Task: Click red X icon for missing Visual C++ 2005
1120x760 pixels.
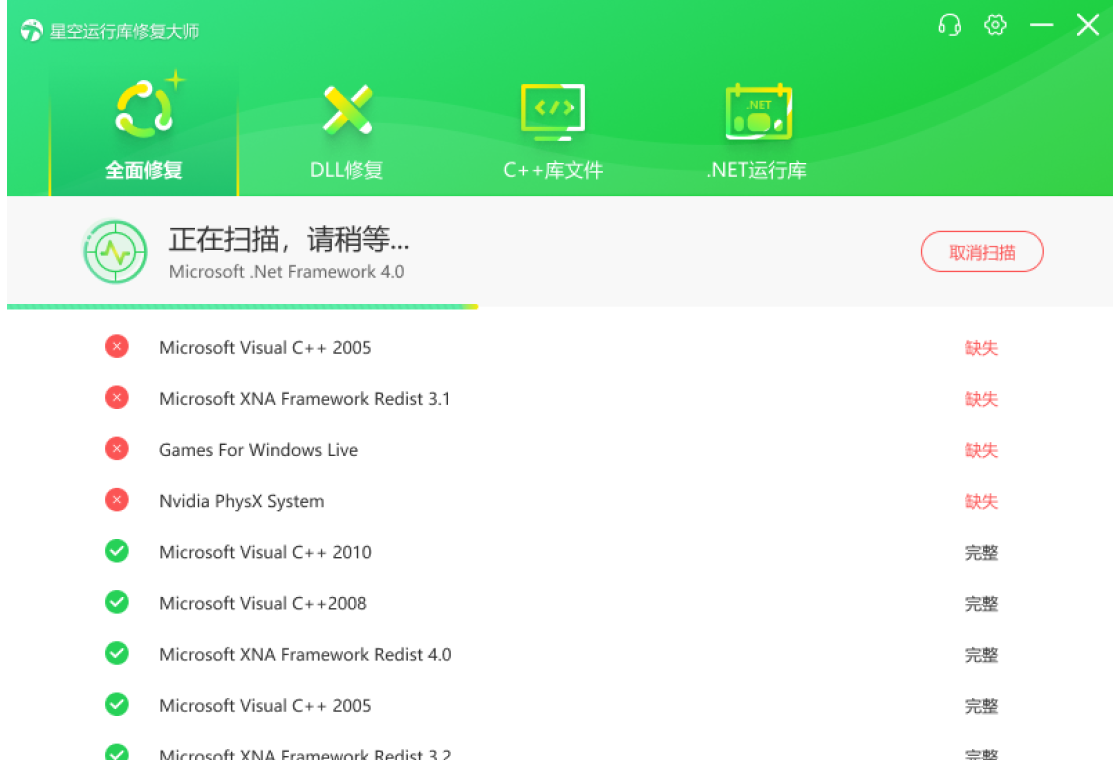Action: coord(116,346)
